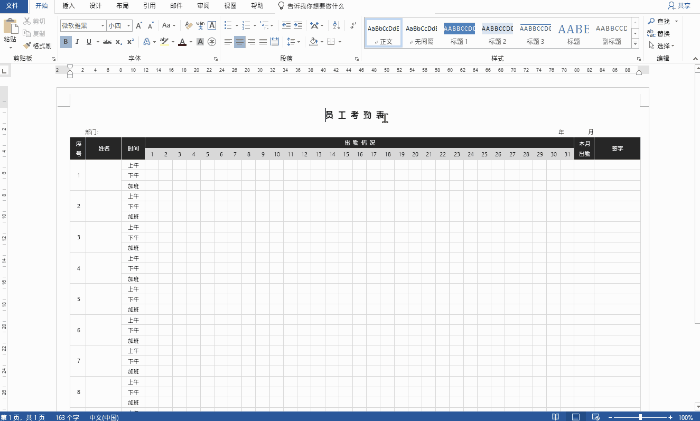Click the Shrink Font icon
The height and width of the screenshot is (421, 700).
(x=151, y=26)
